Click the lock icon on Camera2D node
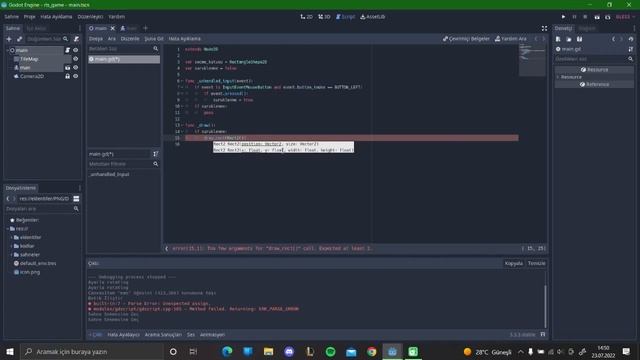The width and height of the screenshot is (640, 360). coord(67,76)
